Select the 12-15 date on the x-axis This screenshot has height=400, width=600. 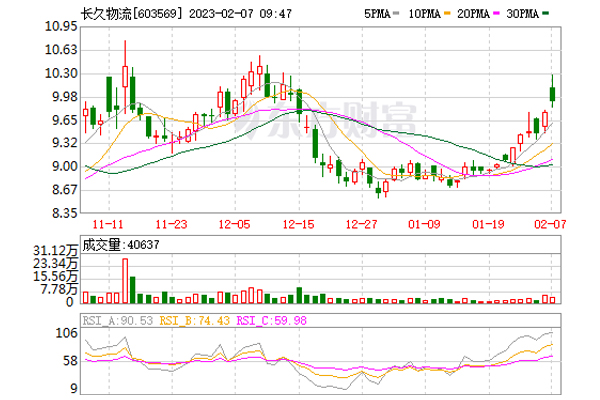pyautogui.click(x=298, y=225)
